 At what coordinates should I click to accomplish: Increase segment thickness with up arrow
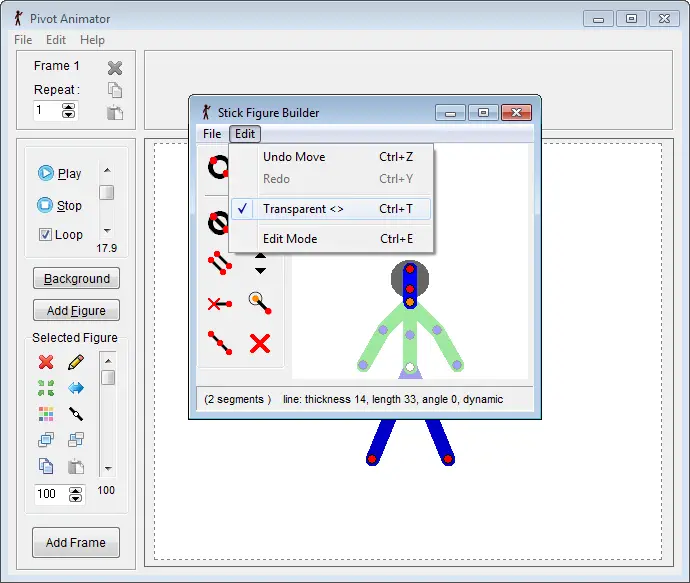click(260, 256)
